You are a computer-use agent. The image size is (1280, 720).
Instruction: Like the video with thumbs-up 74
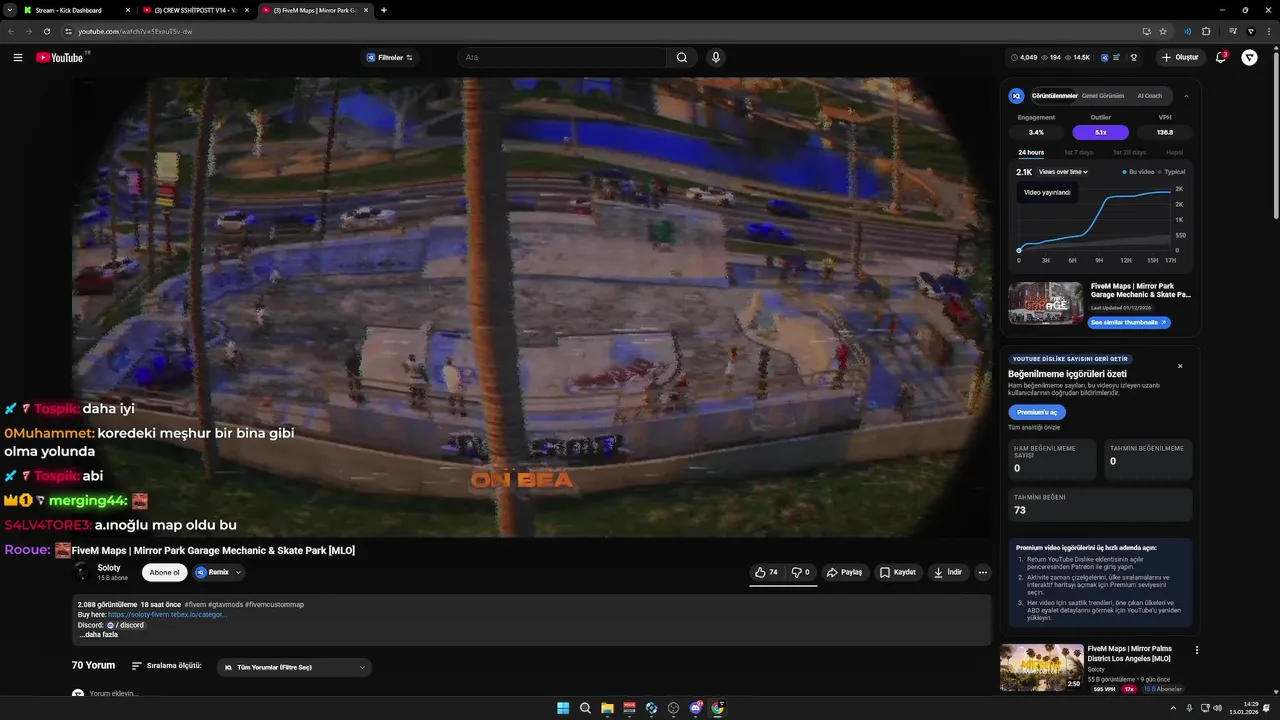(766, 573)
